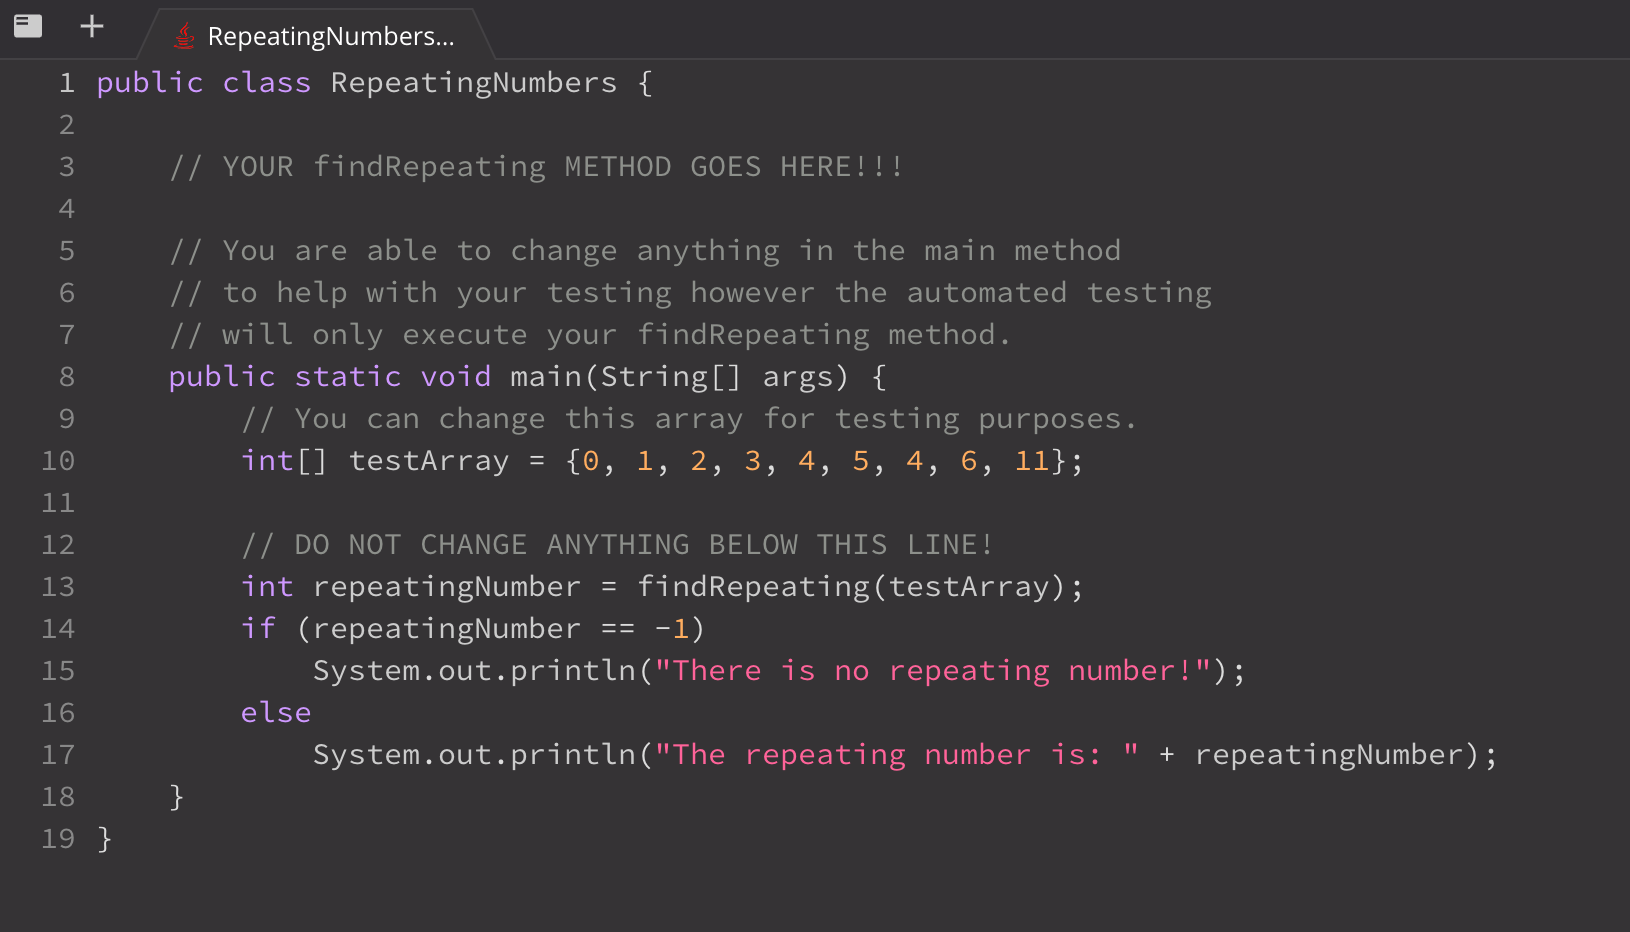Click line number 10 beside the array
Image resolution: width=1630 pixels, height=932 pixels.
(58, 460)
